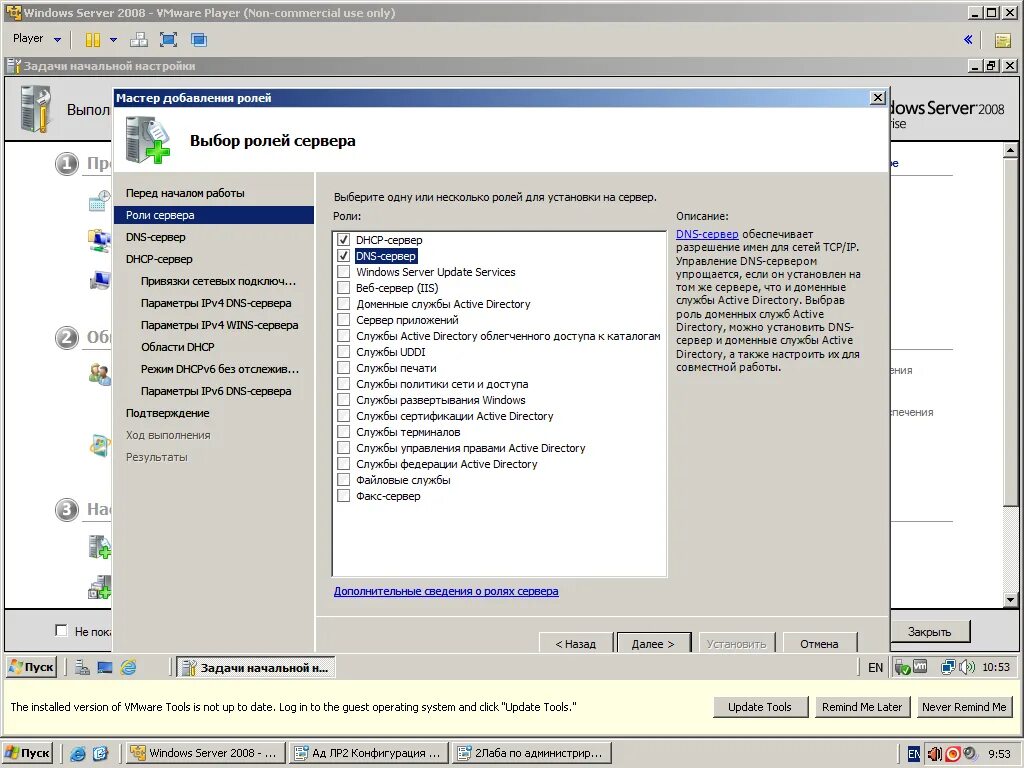
Task: Select Перед началом работы wizard step
Action: 185,193
